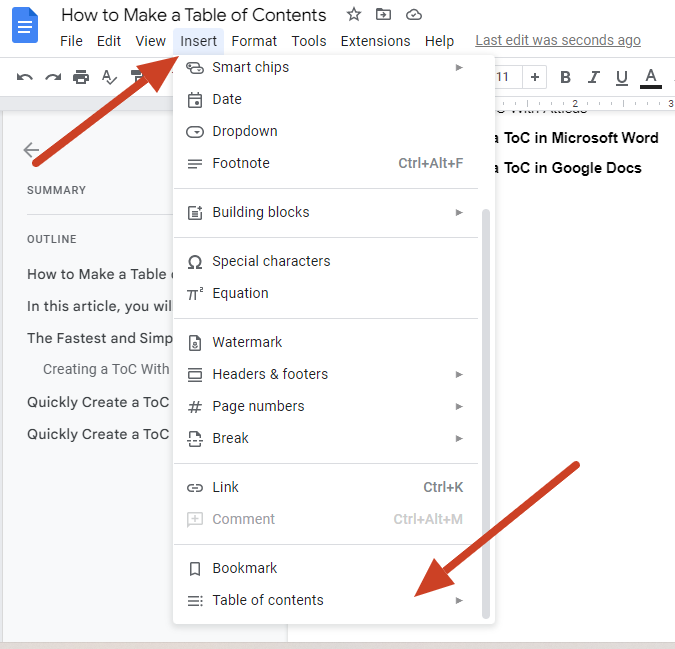Click the Undo arrow in toolbar
Screen dimensions: 675x649
[25, 77]
